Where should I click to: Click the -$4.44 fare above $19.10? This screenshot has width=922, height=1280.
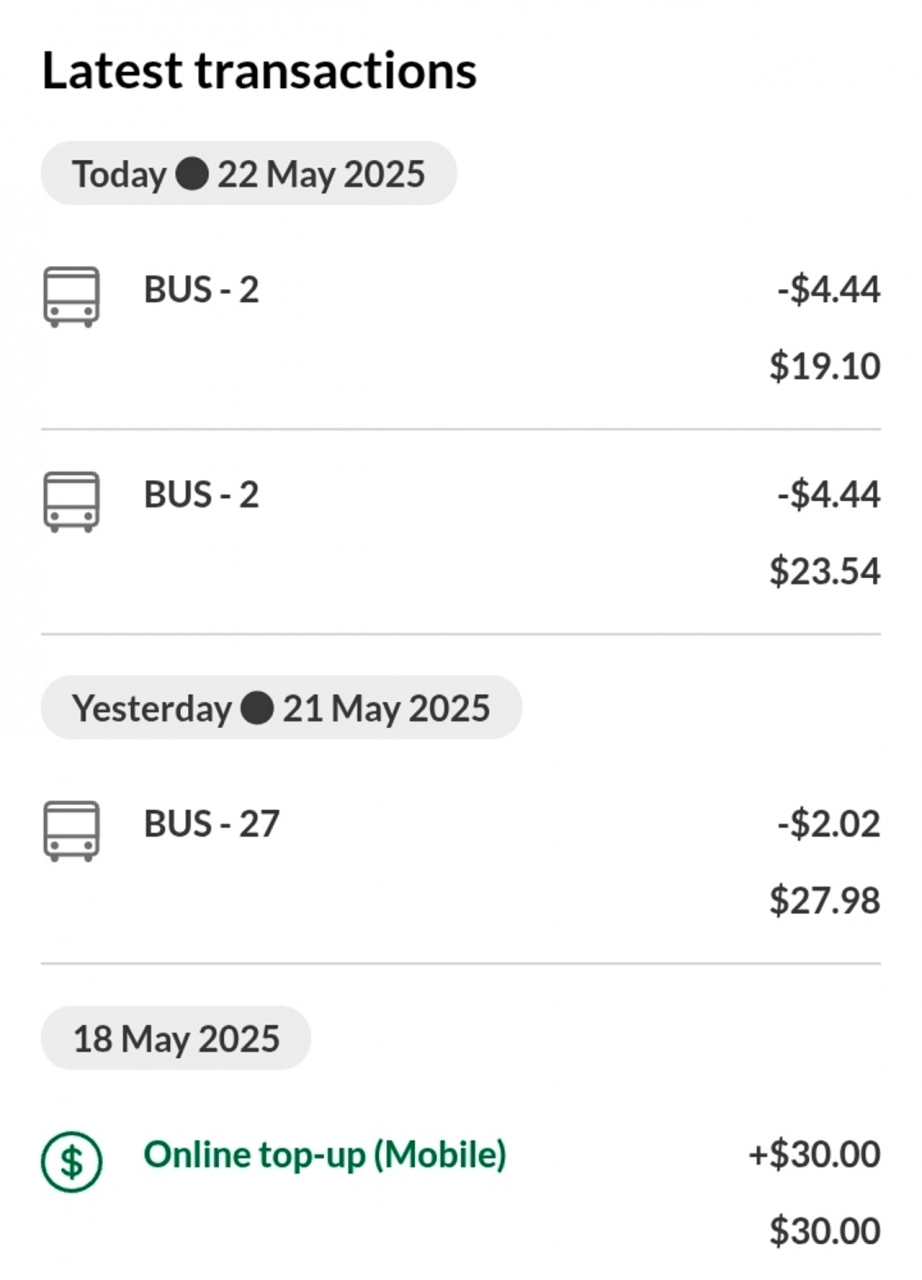click(x=828, y=290)
